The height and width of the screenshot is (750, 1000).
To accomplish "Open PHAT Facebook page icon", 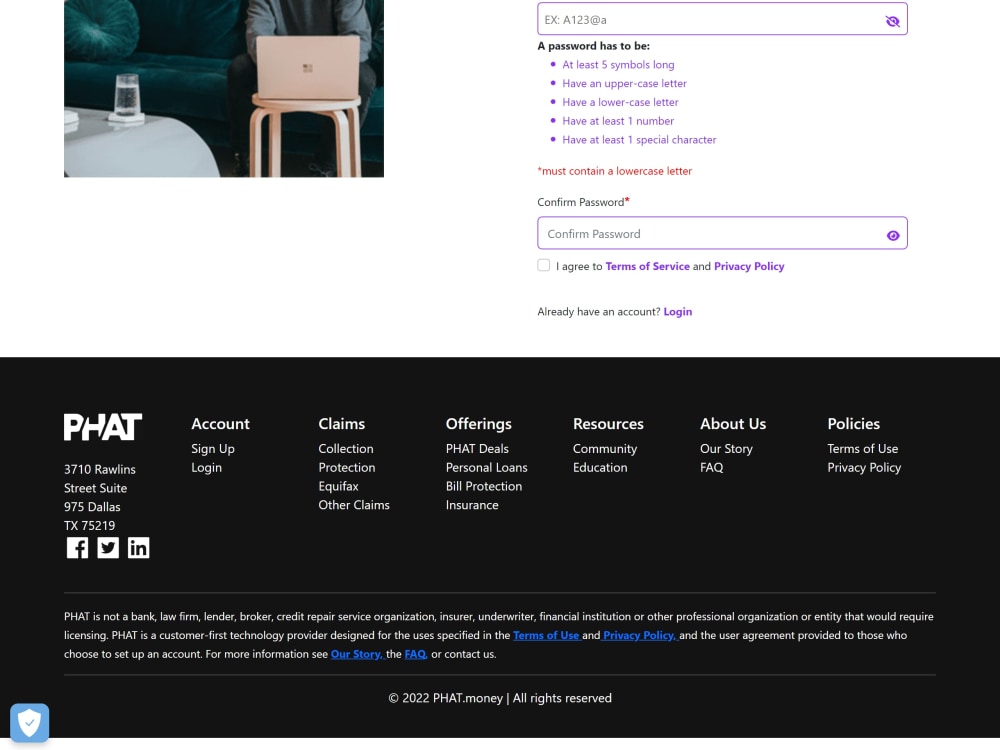I will pyautogui.click(x=77, y=548).
